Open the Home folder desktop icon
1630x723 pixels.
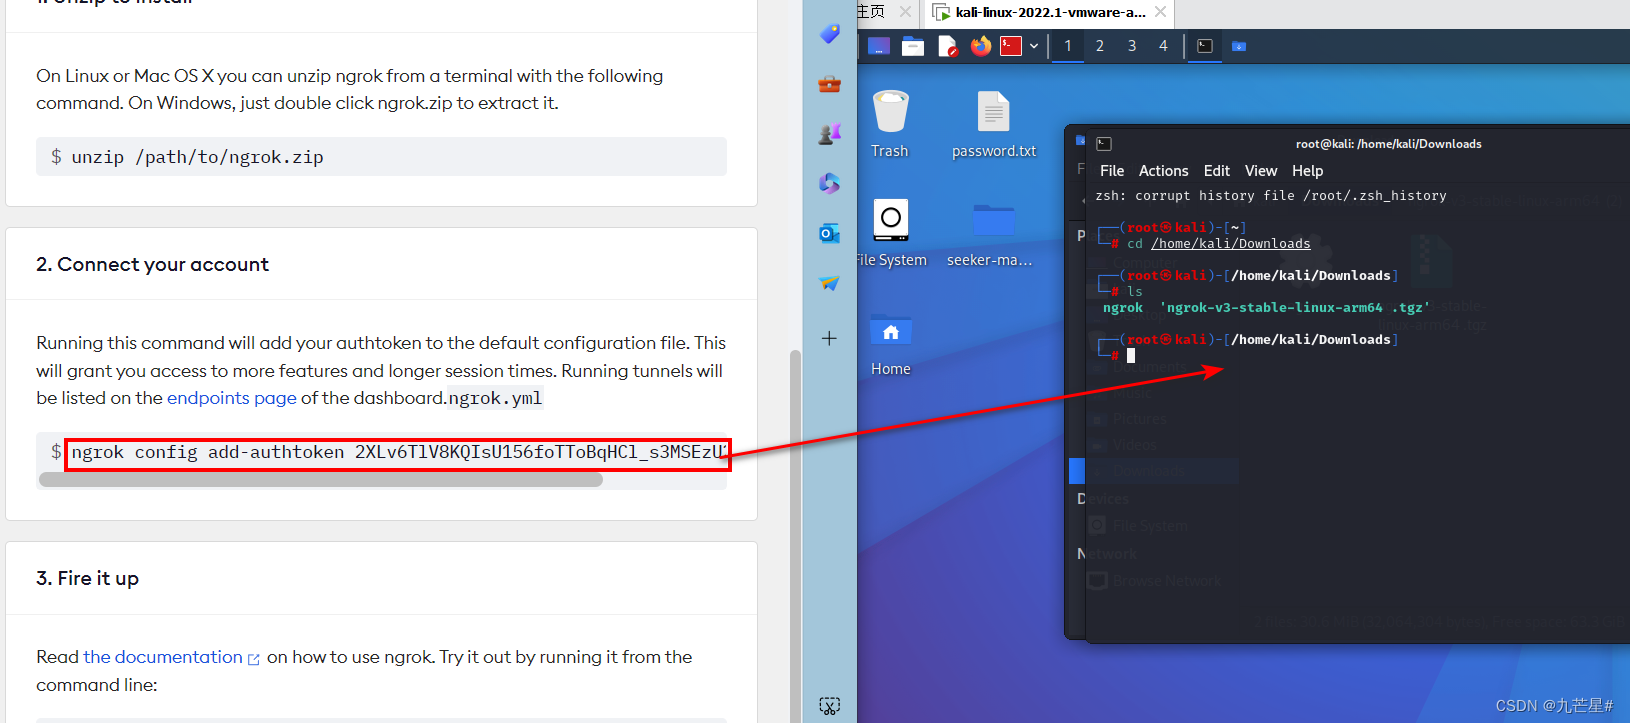coord(890,343)
